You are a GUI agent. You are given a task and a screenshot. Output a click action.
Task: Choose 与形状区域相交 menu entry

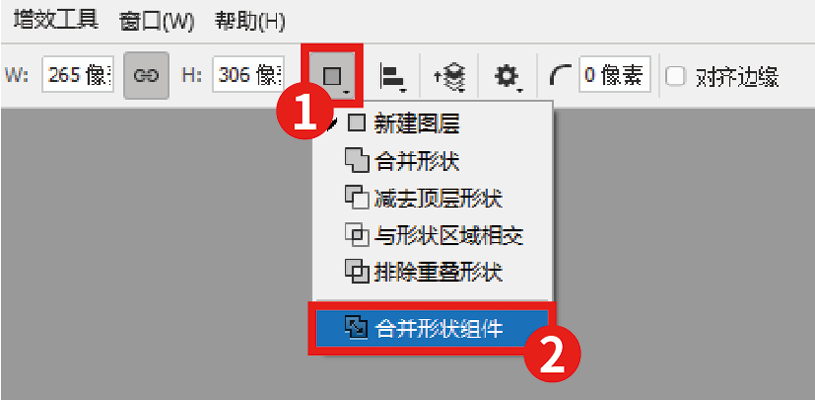(x=433, y=235)
